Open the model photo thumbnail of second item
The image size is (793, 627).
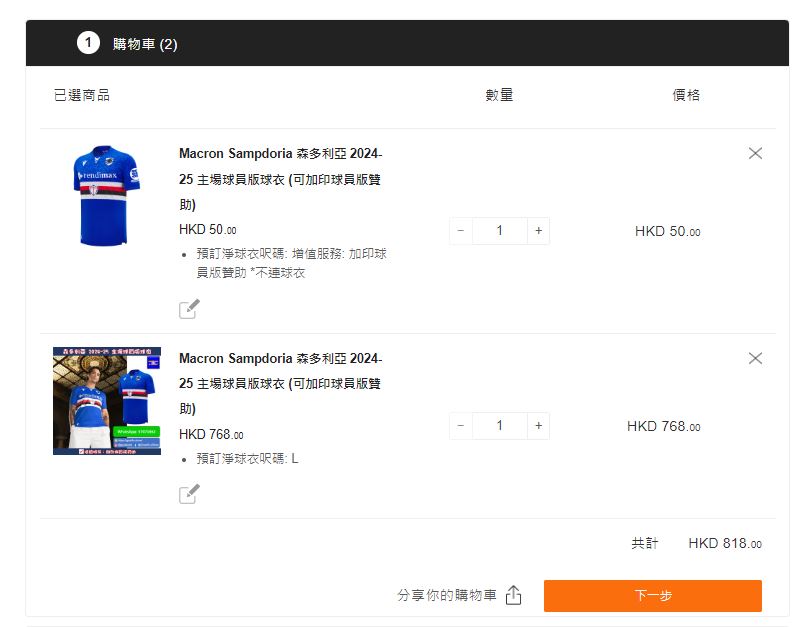tap(107, 401)
